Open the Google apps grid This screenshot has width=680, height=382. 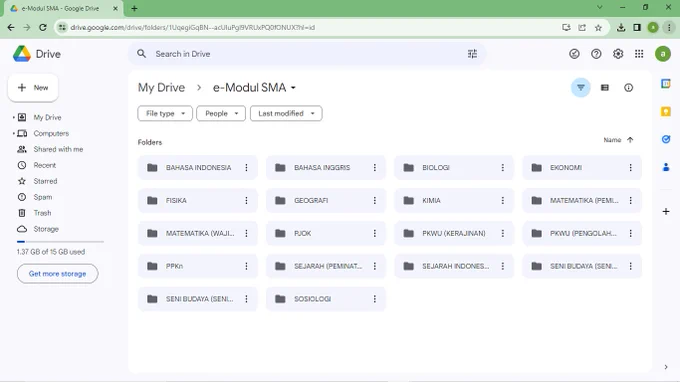pos(639,54)
